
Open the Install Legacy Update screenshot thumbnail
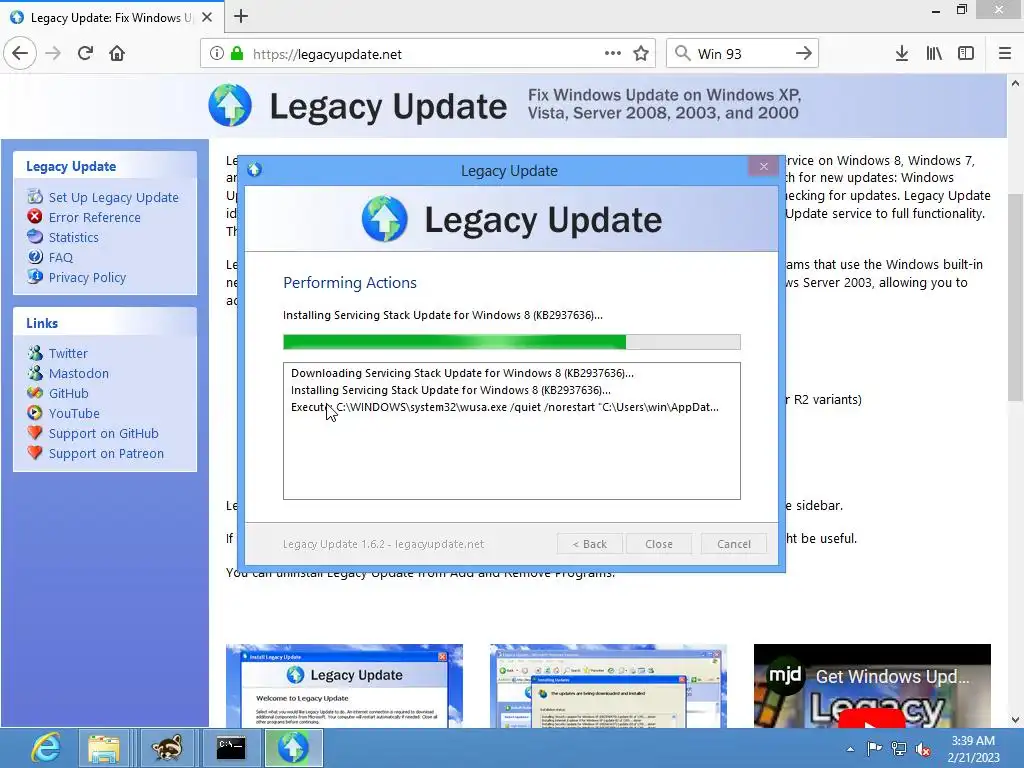(x=344, y=686)
